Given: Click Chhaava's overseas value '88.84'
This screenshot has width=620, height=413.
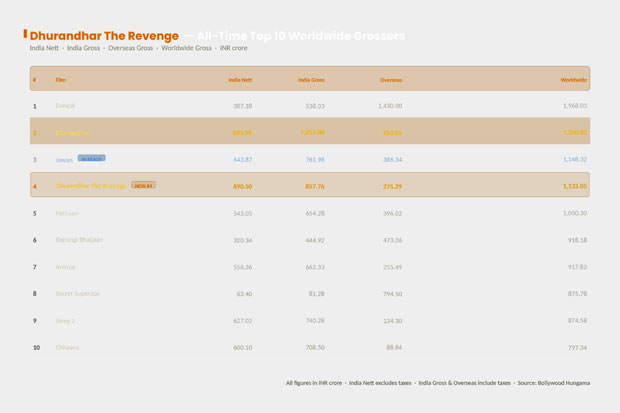Looking at the screenshot, I should click(x=394, y=347).
